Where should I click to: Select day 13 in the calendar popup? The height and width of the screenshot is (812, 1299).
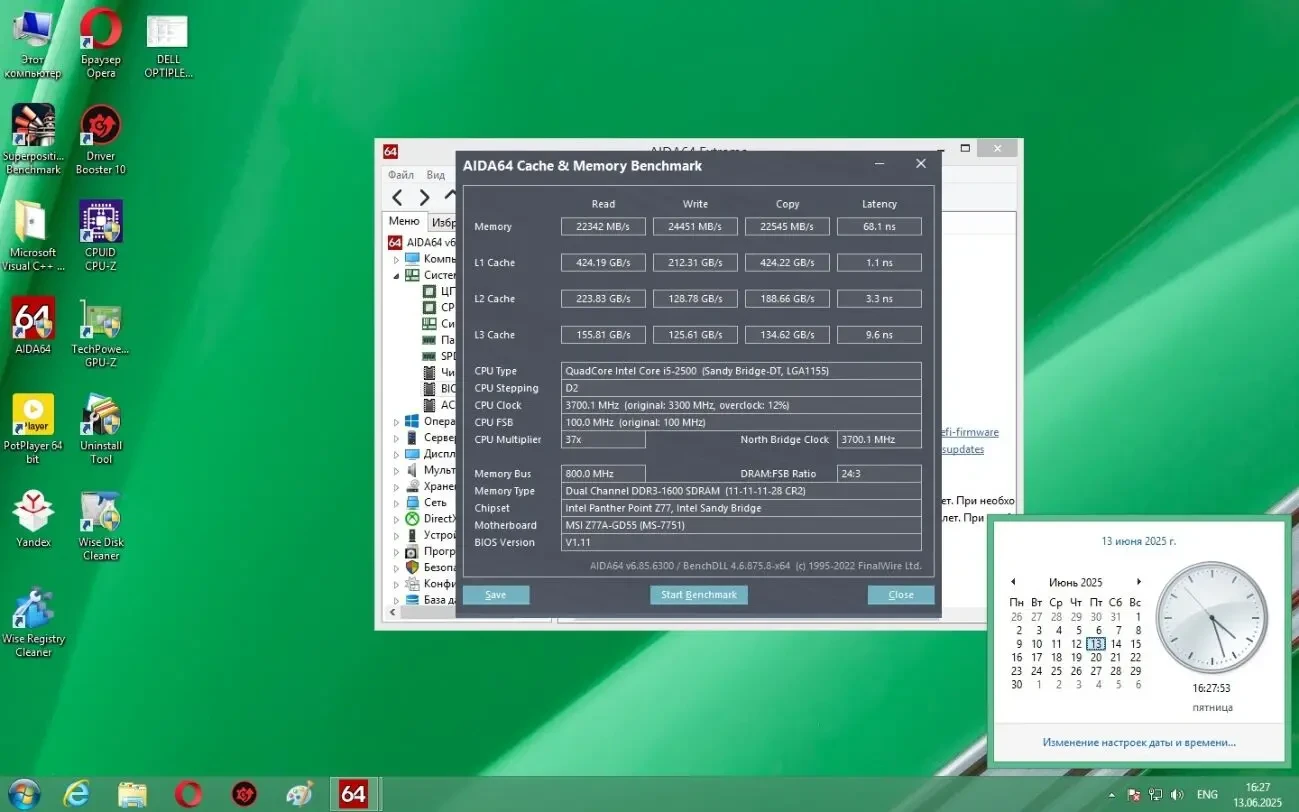pos(1096,644)
